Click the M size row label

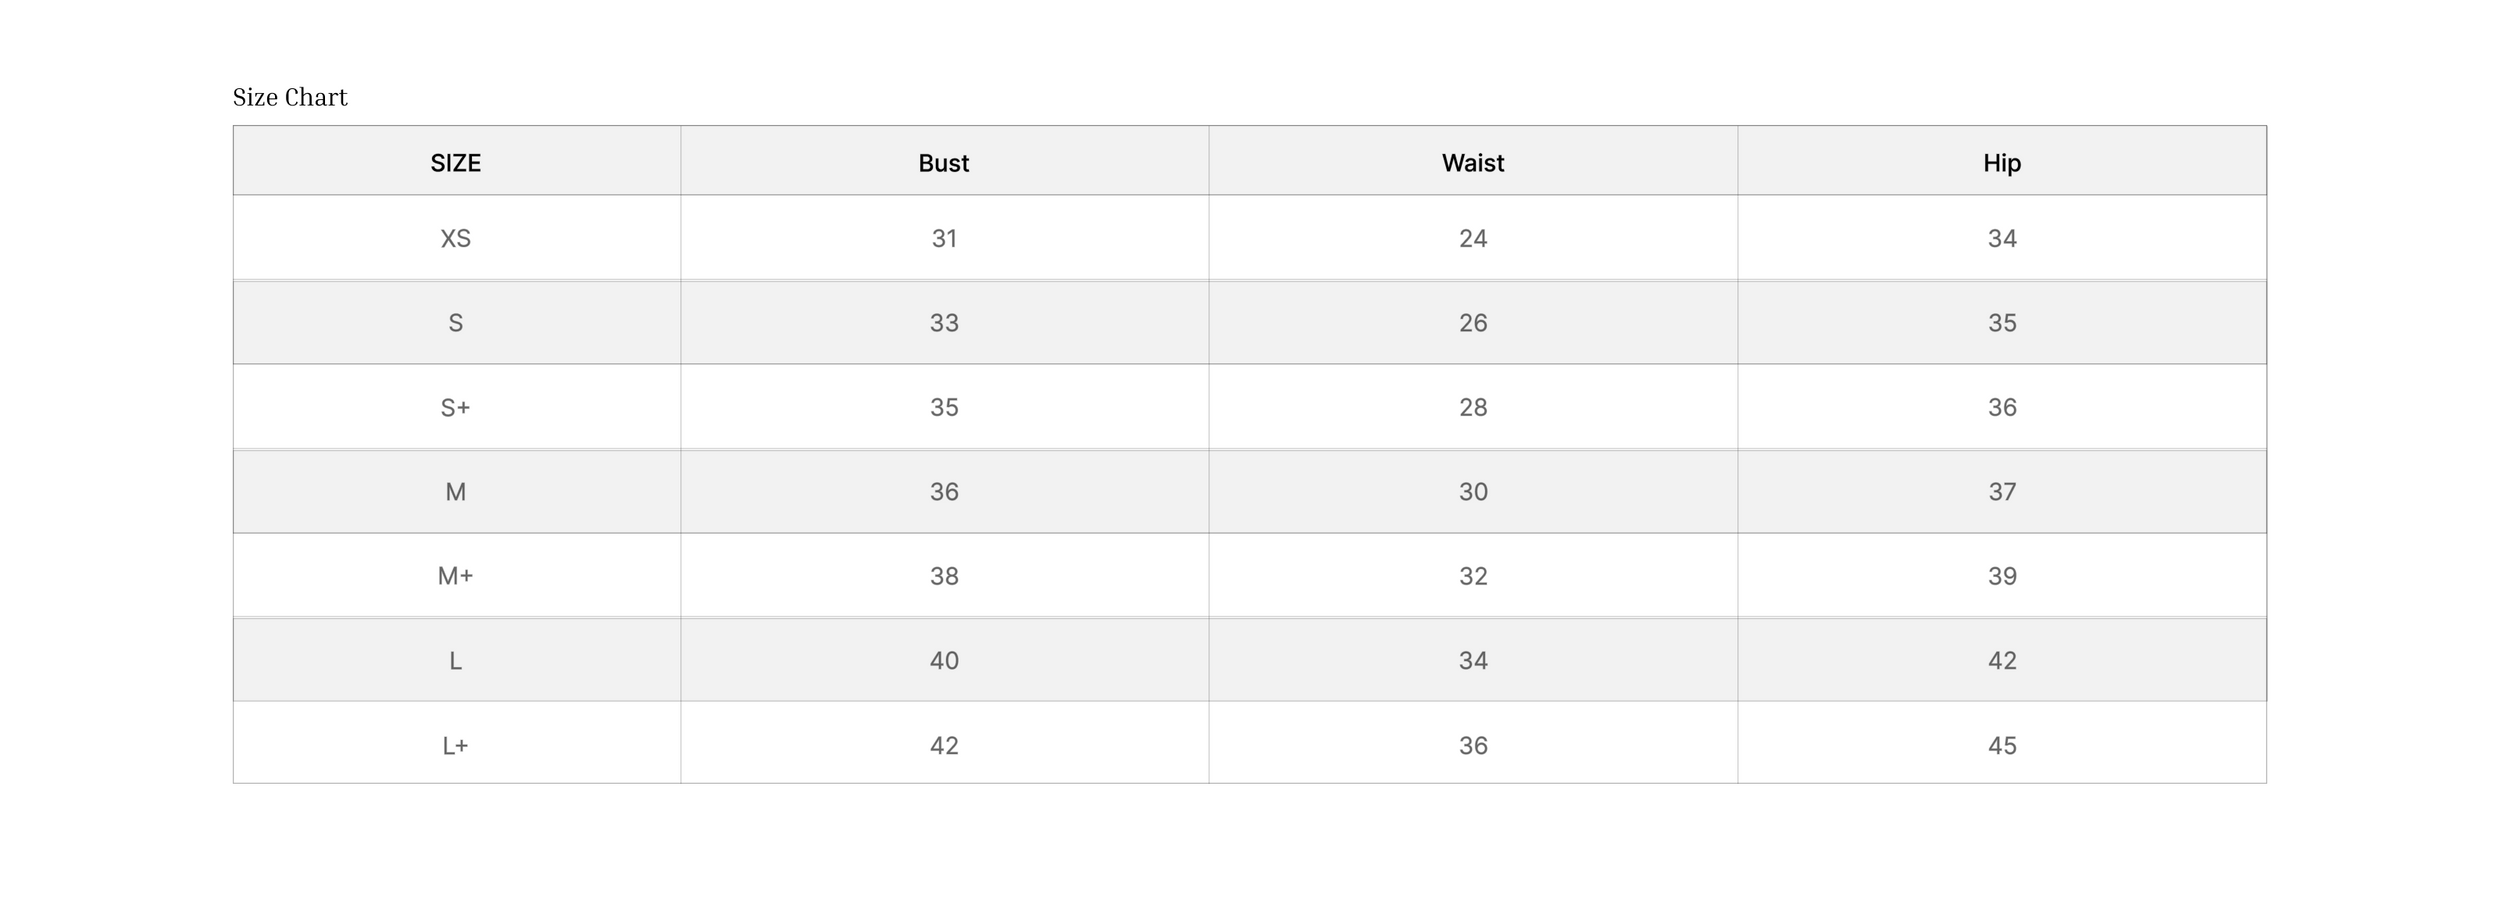click(456, 492)
